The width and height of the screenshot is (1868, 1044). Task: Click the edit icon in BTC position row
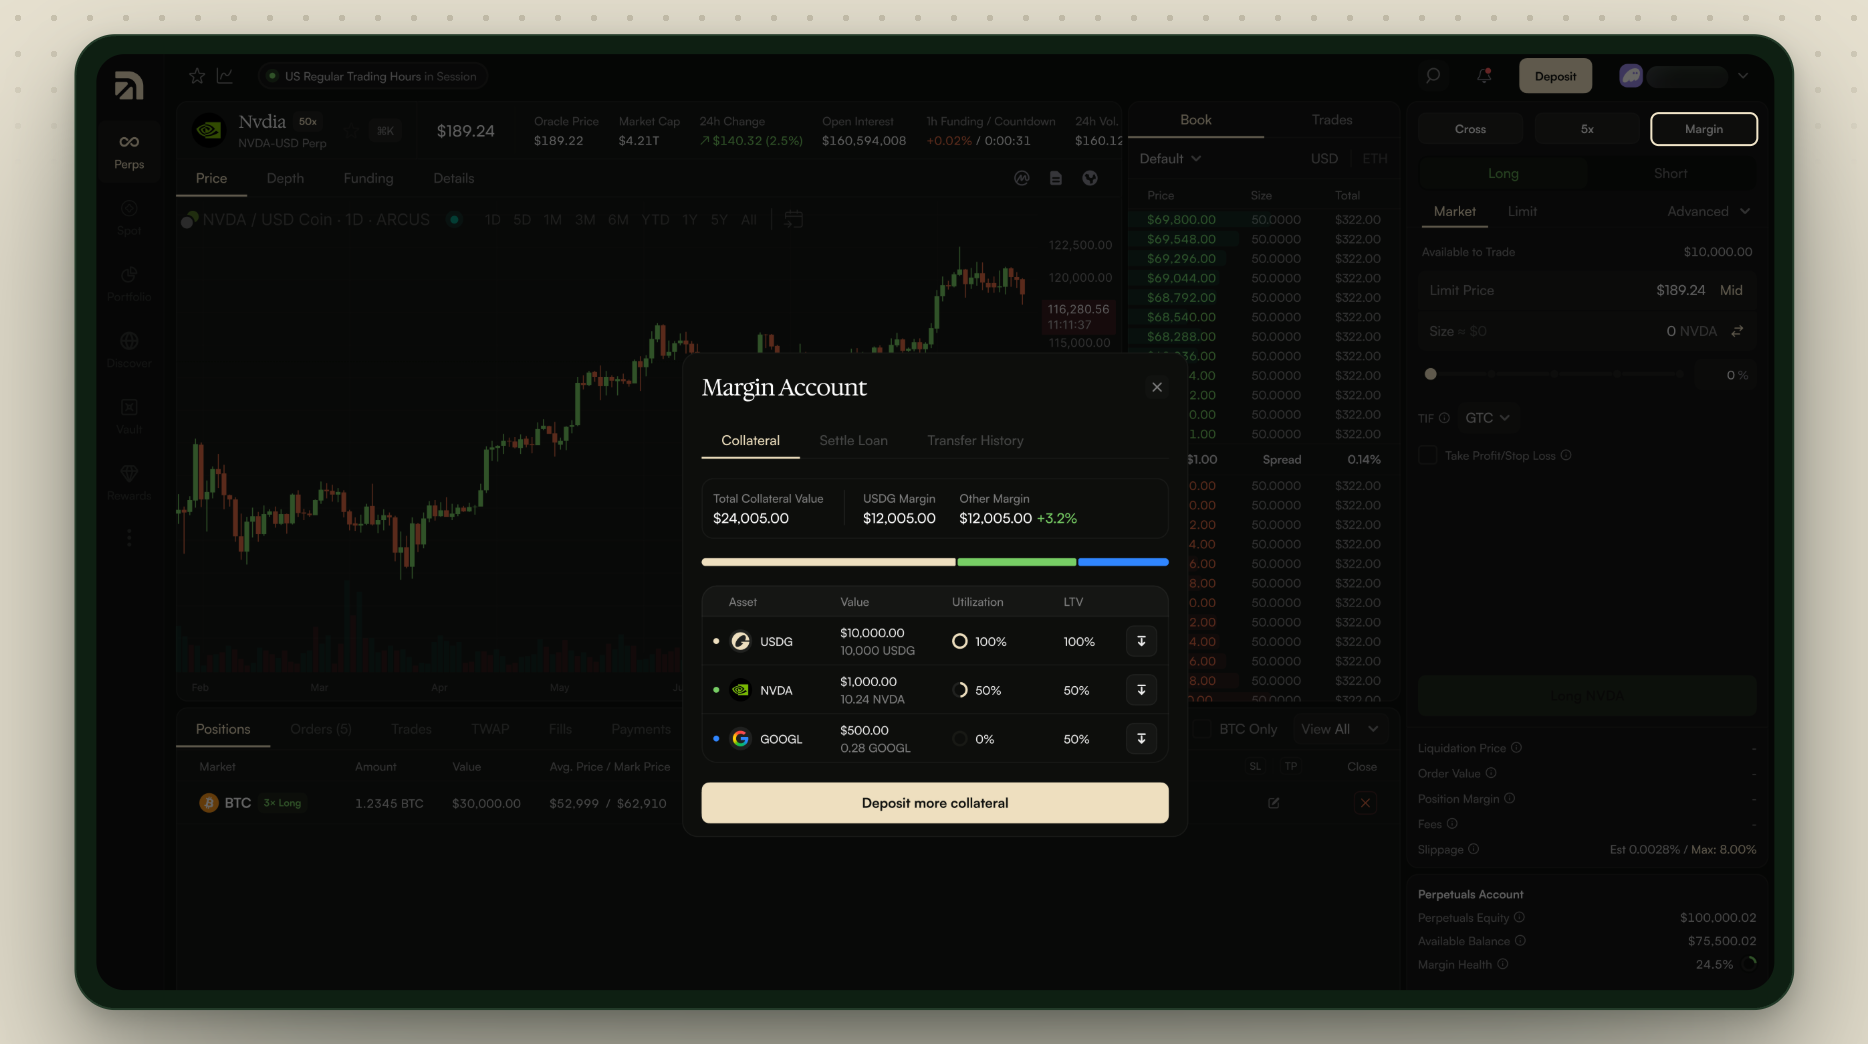(1273, 803)
